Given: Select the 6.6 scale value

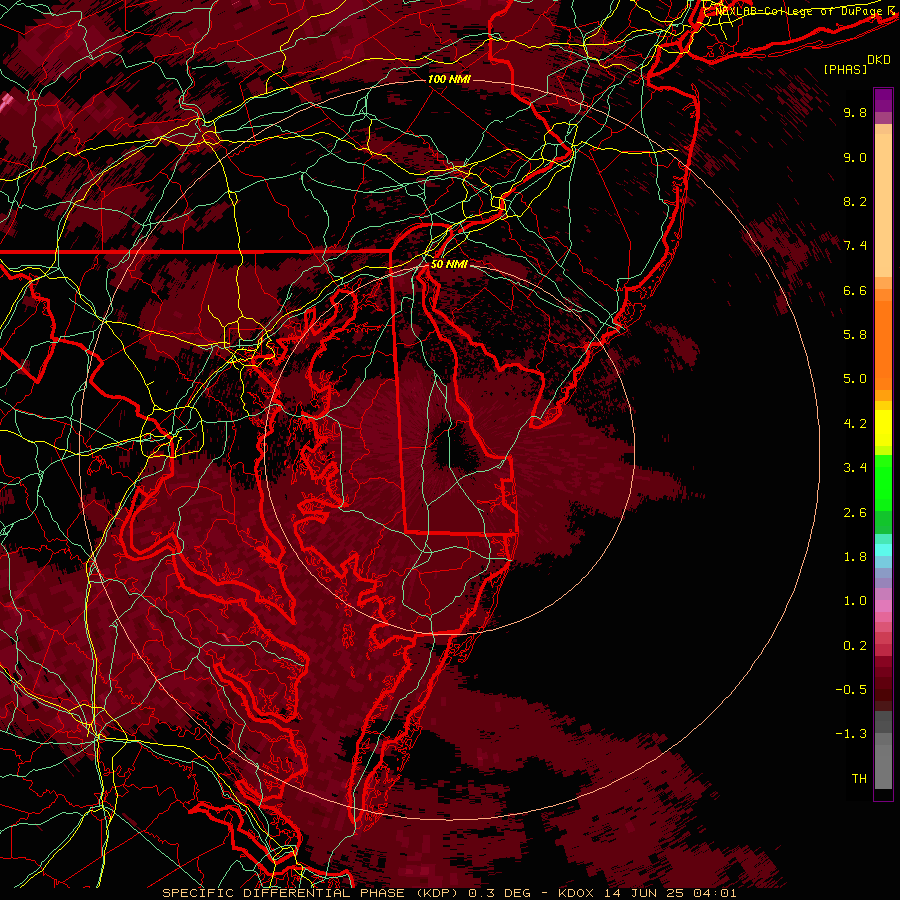Looking at the screenshot, I should coord(855,290).
